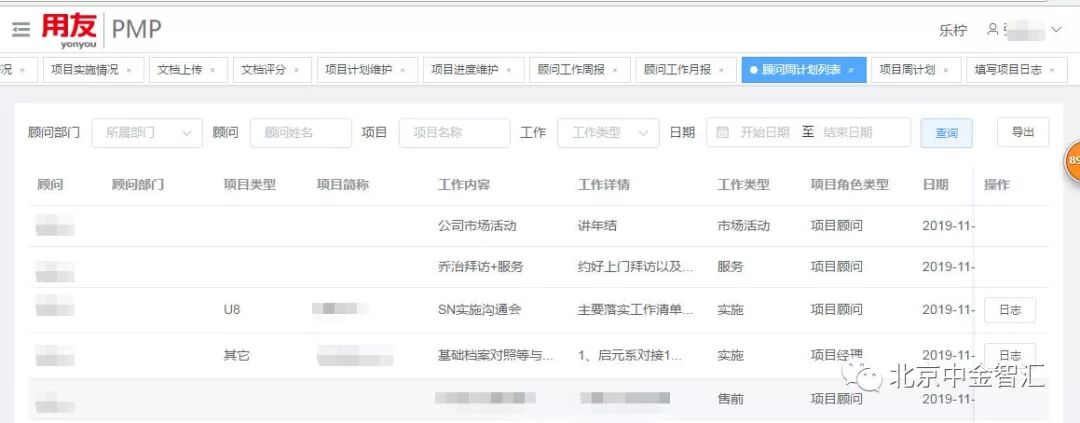
Task: Open 日志 for the 基础档案对照 row
Action: [x=1010, y=355]
